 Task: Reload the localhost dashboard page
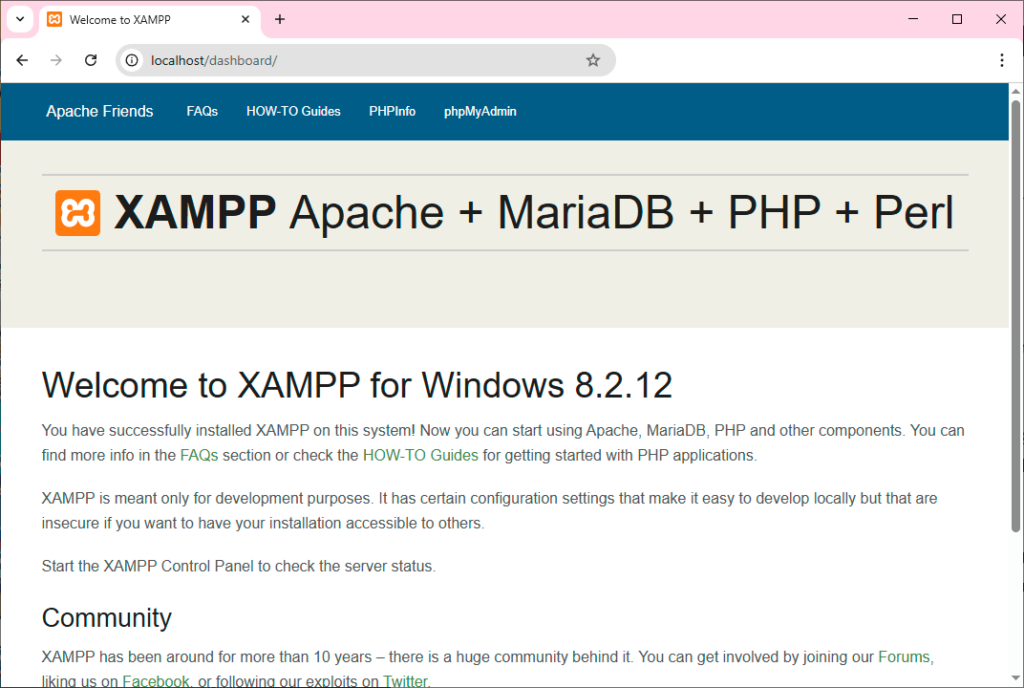[x=91, y=60]
